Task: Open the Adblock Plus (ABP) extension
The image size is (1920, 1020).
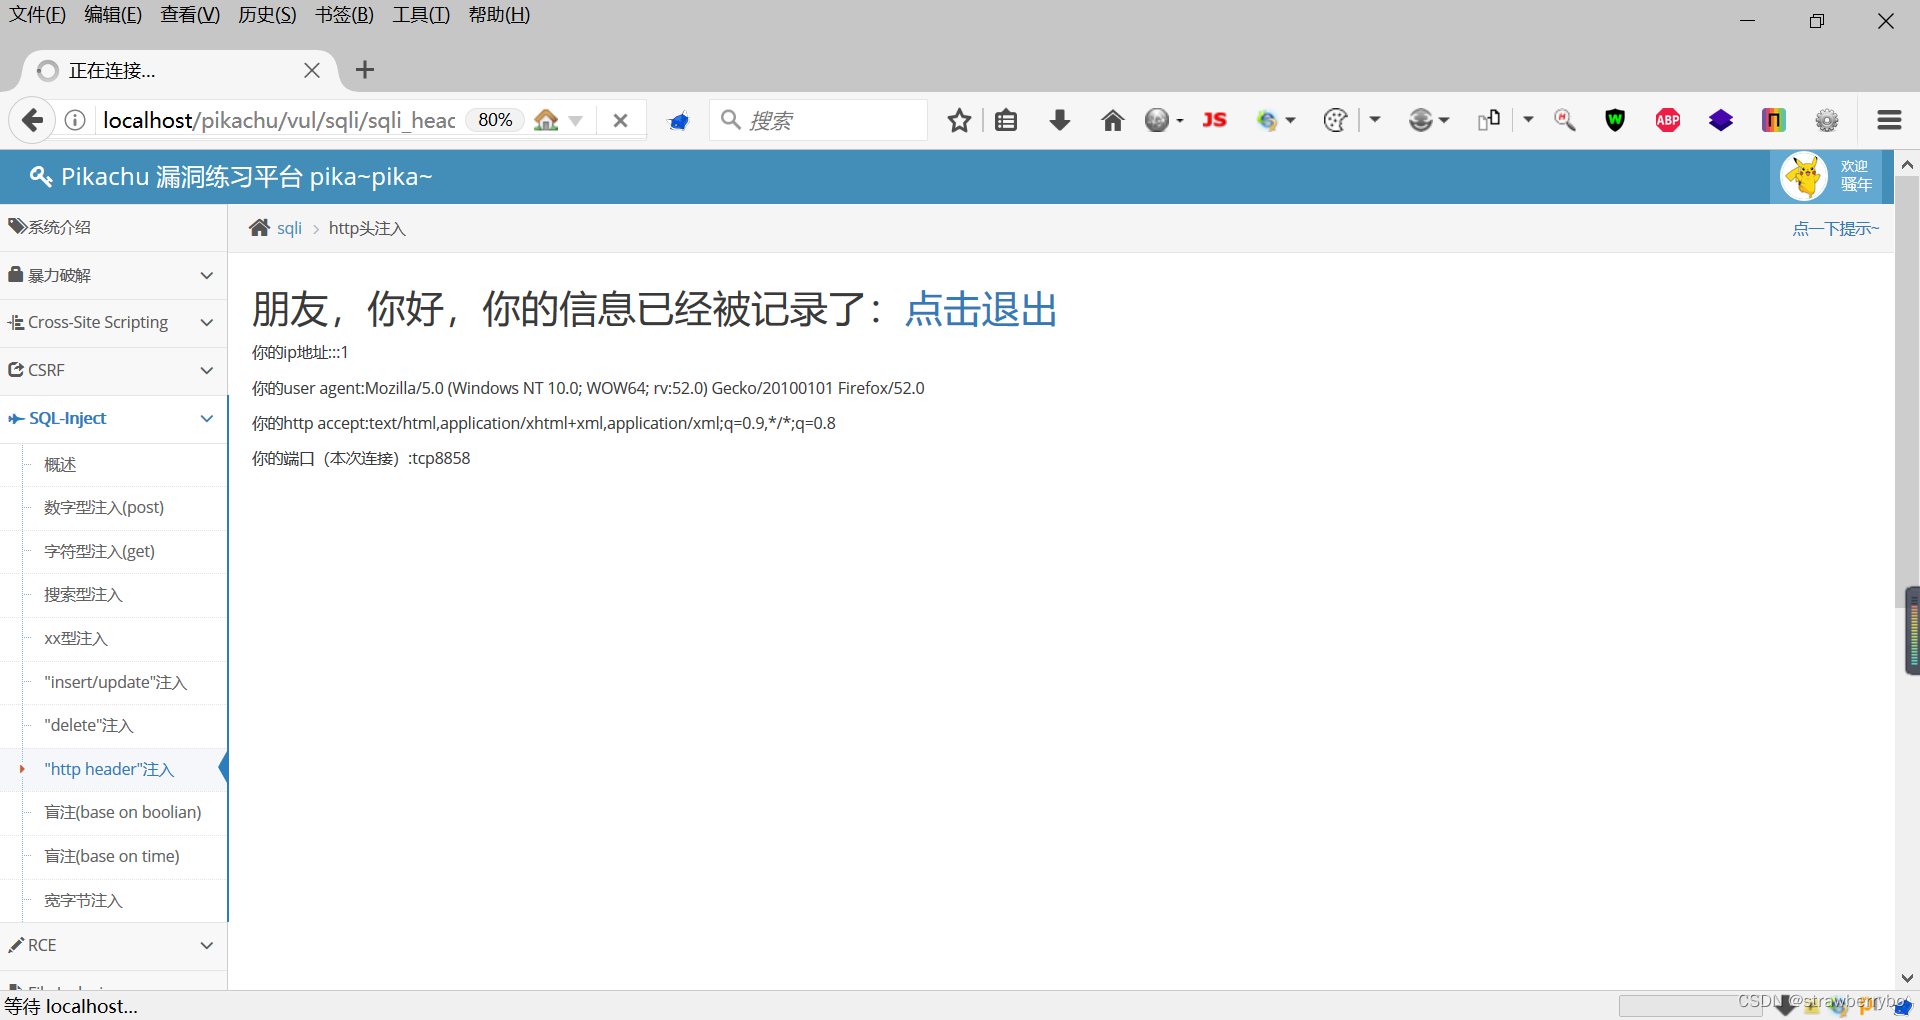Action: point(1667,120)
